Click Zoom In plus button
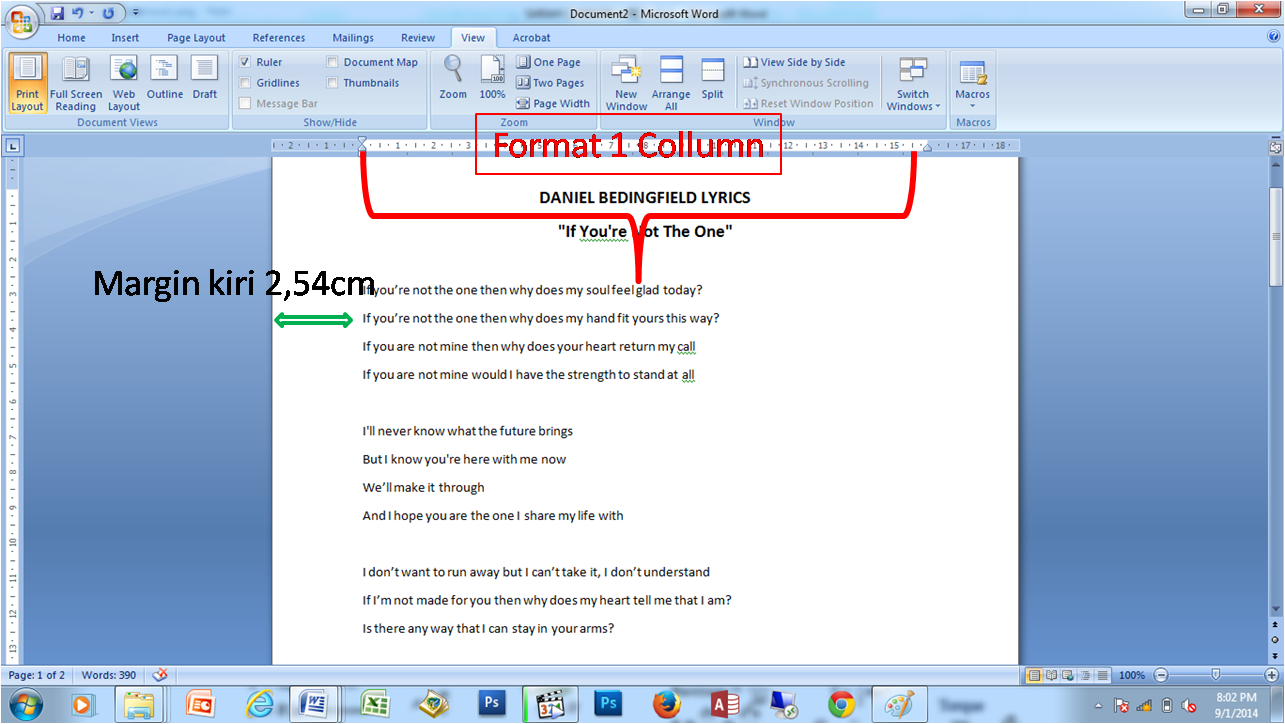This screenshot has width=1285, height=724. click(1271, 675)
